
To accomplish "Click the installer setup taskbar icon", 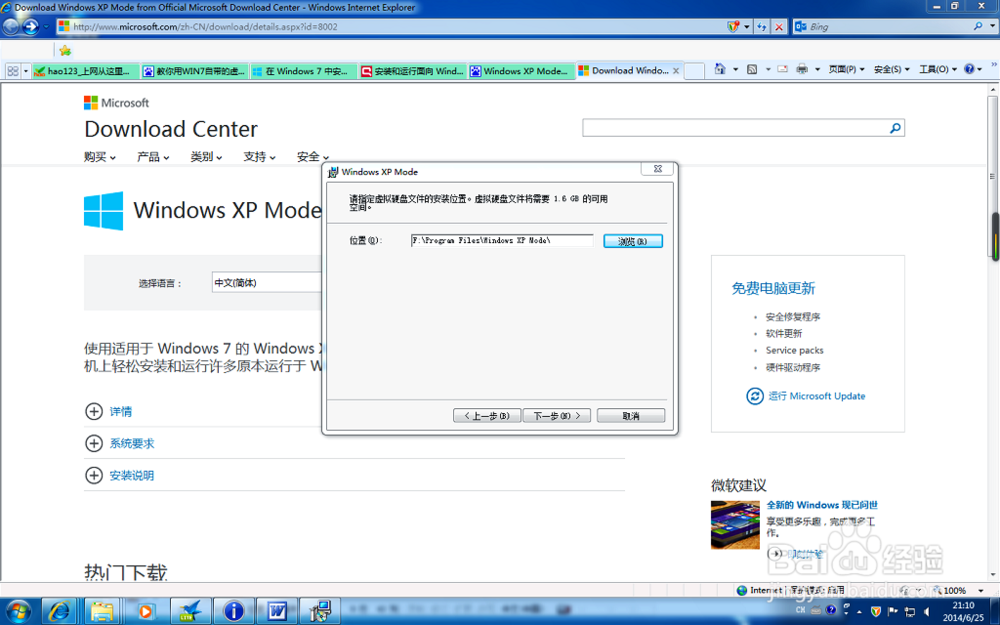I will (320, 611).
